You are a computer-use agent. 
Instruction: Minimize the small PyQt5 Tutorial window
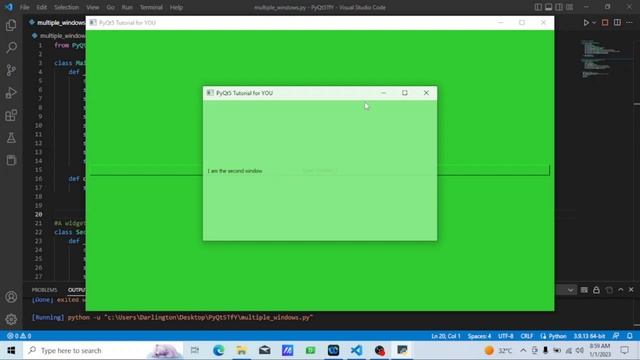(383, 93)
